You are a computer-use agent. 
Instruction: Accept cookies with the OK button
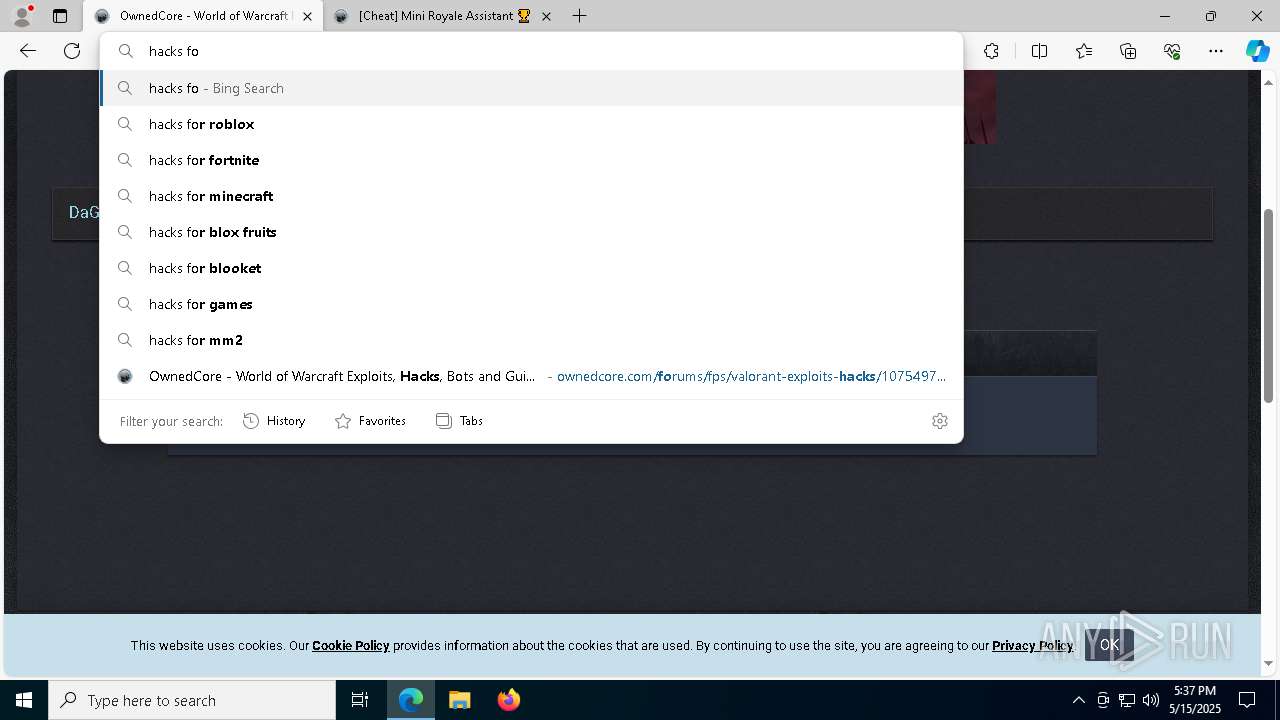1109,645
